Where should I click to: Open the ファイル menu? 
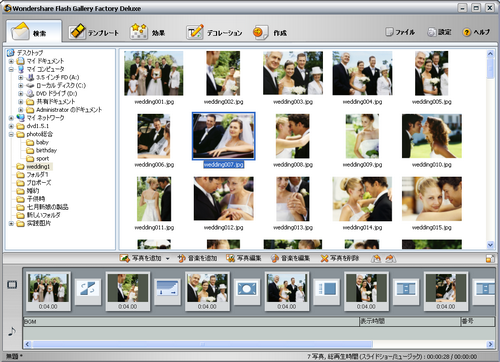(x=400, y=32)
